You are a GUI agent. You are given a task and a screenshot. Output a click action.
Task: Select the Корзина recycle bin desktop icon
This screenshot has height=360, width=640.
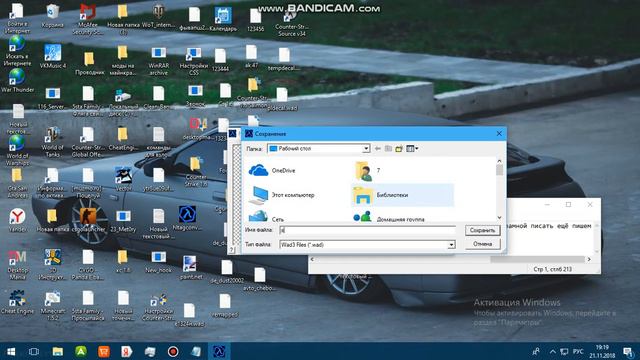(53, 16)
